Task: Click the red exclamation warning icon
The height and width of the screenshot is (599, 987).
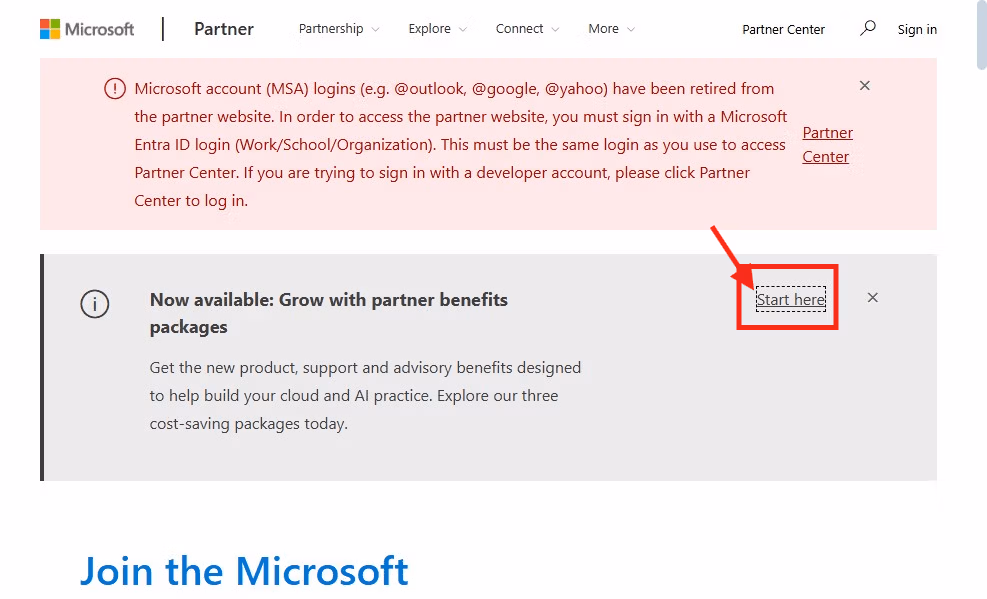Action: tap(115, 89)
